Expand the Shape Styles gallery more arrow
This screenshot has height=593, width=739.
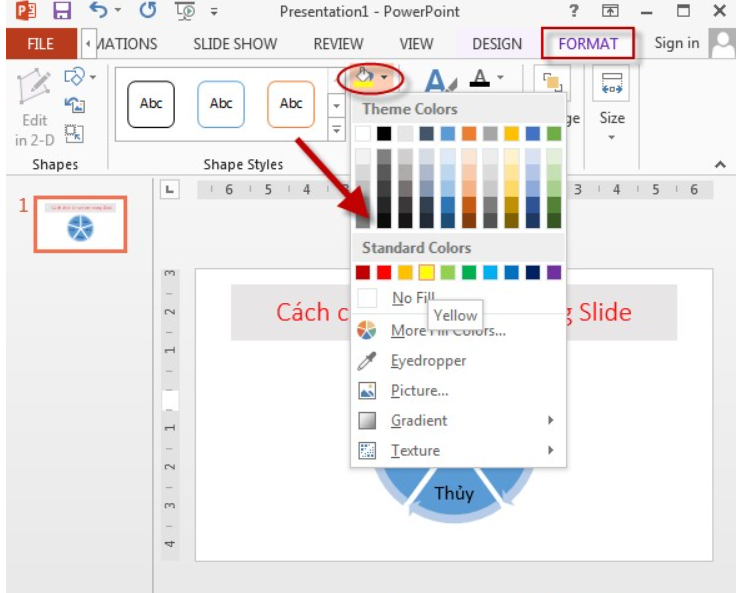pos(336,129)
